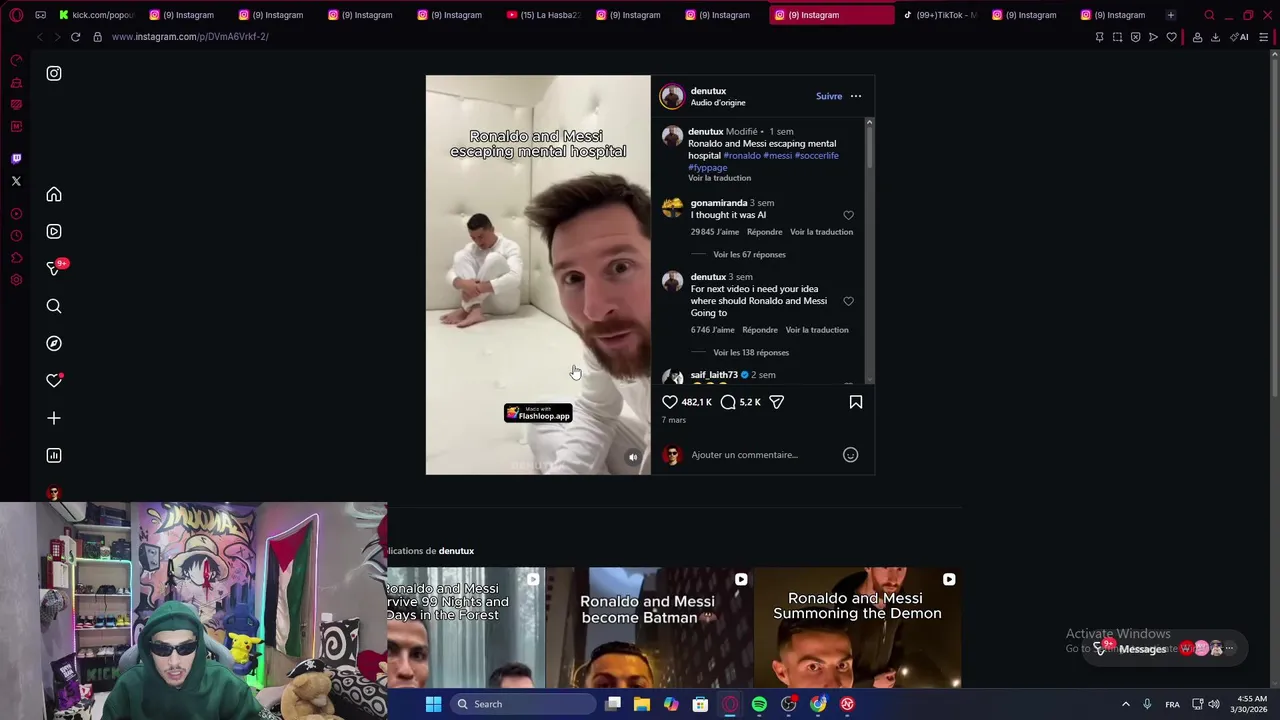Reply to gonamiranda's comment
The width and height of the screenshot is (1280, 720).
click(764, 232)
